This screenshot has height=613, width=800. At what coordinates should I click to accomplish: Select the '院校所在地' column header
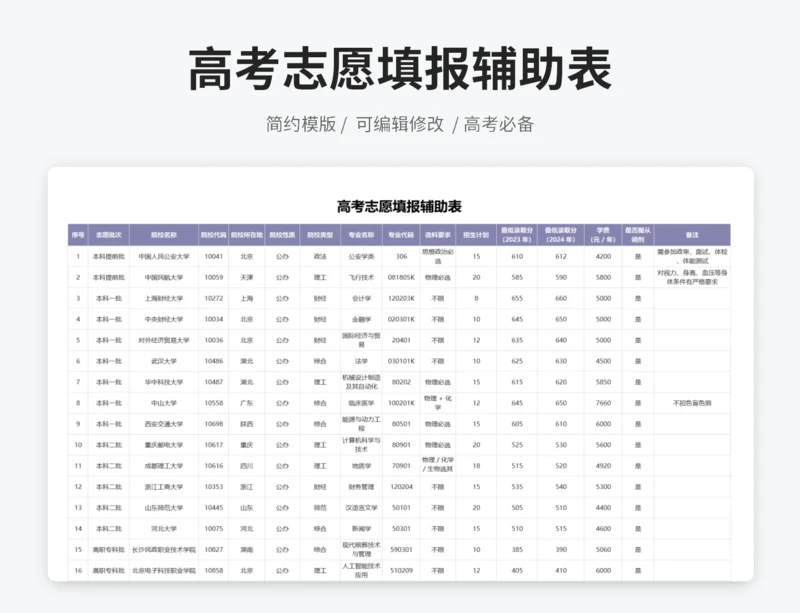pos(247,235)
